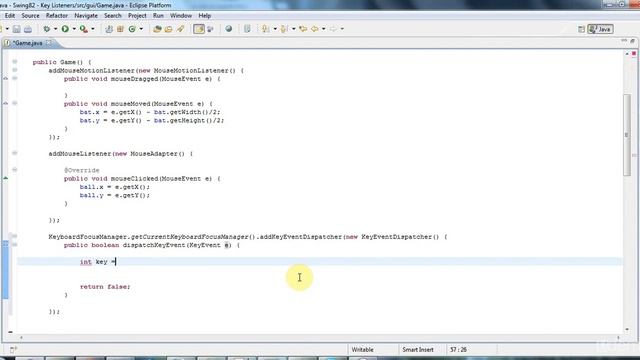This screenshot has height=360, width=640.
Task: Click the New Java Package icon
Action: click(120, 29)
